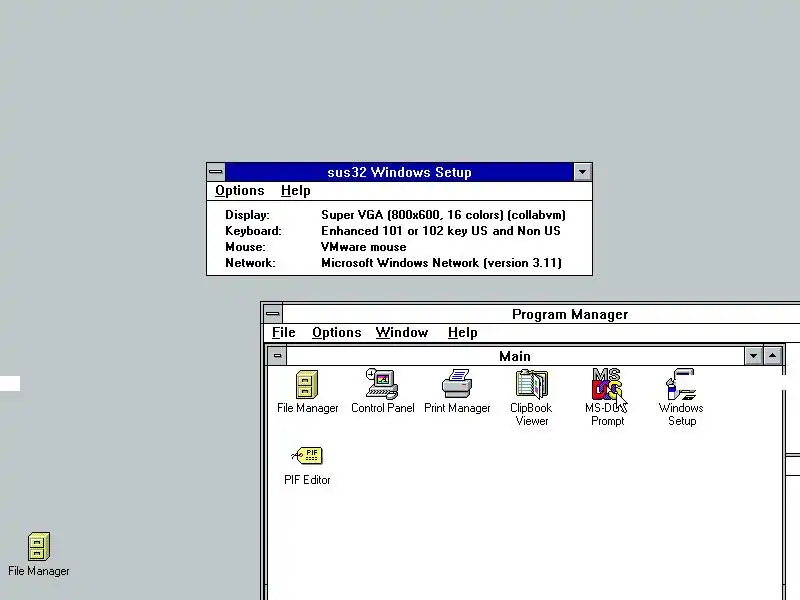Open Main group control-menu box

pyautogui.click(x=277, y=356)
